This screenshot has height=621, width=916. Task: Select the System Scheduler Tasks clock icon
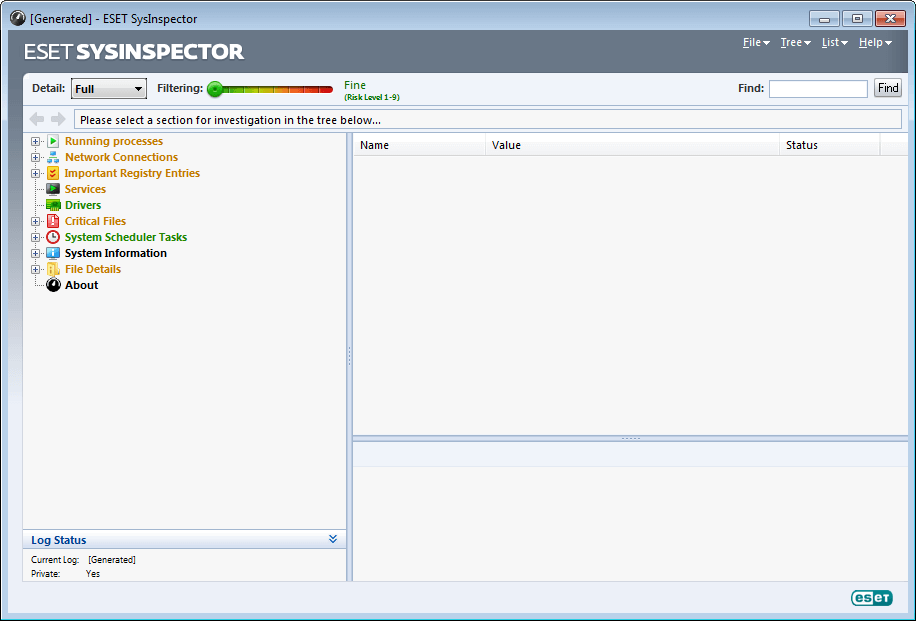53,237
